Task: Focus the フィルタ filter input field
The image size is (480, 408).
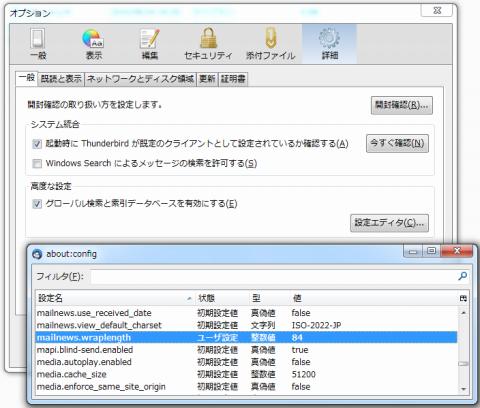Action: coord(273,276)
